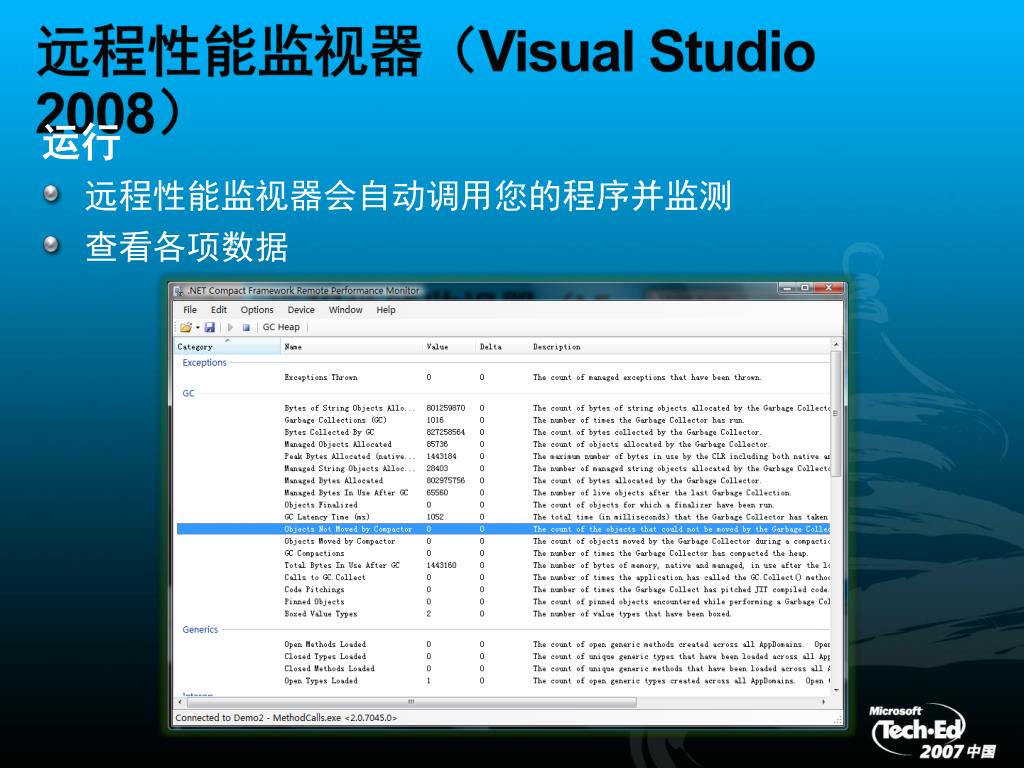Sort by the Delta column header
This screenshot has width=1024, height=768.
coord(502,347)
